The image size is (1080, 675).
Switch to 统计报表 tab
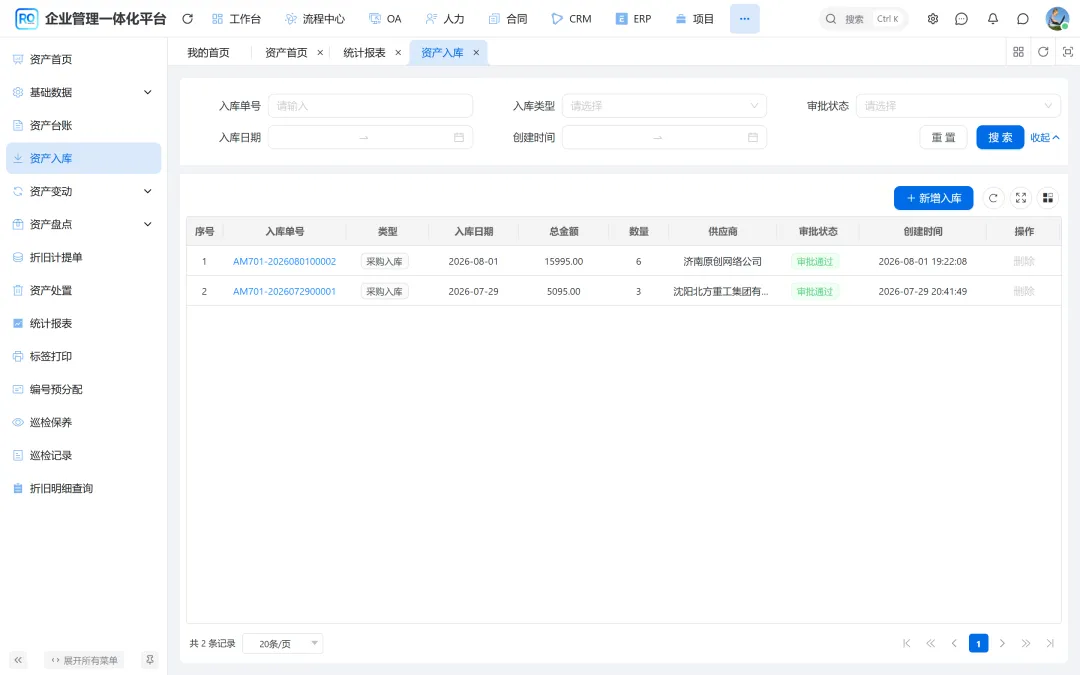tap(364, 52)
